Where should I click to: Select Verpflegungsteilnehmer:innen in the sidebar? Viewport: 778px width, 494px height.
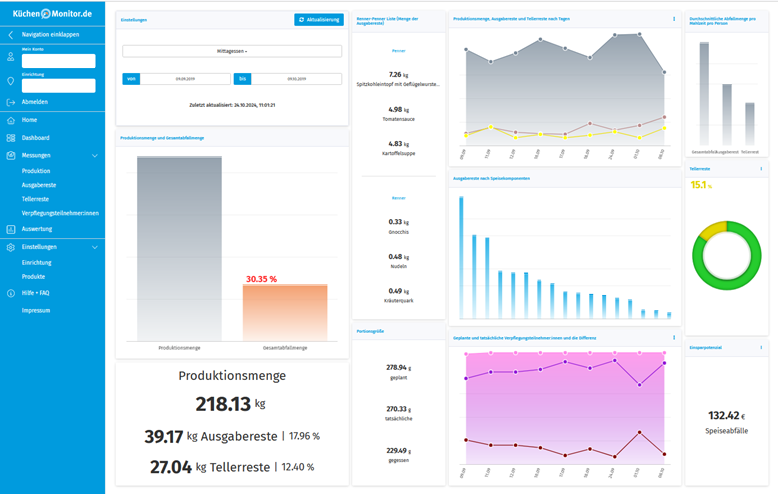point(59,213)
